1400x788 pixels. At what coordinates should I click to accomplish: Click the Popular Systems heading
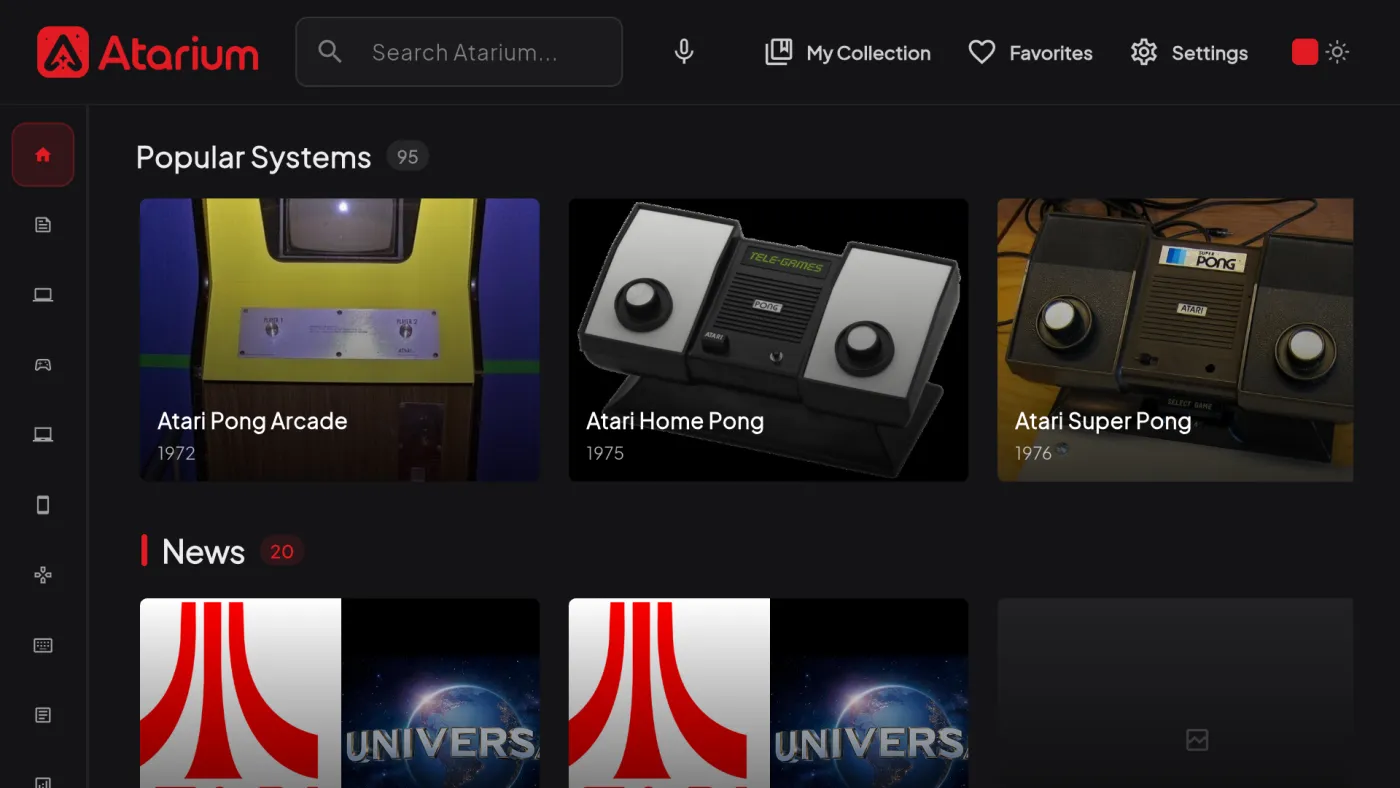coord(254,157)
